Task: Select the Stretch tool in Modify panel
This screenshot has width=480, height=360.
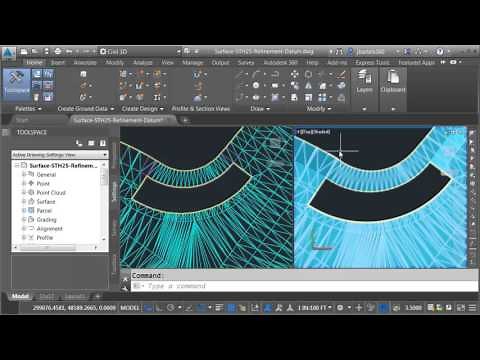Action: 294,97
